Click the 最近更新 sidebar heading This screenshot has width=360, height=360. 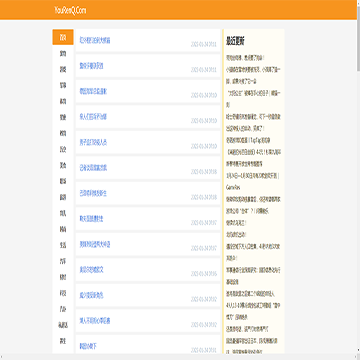pyautogui.click(x=235, y=41)
